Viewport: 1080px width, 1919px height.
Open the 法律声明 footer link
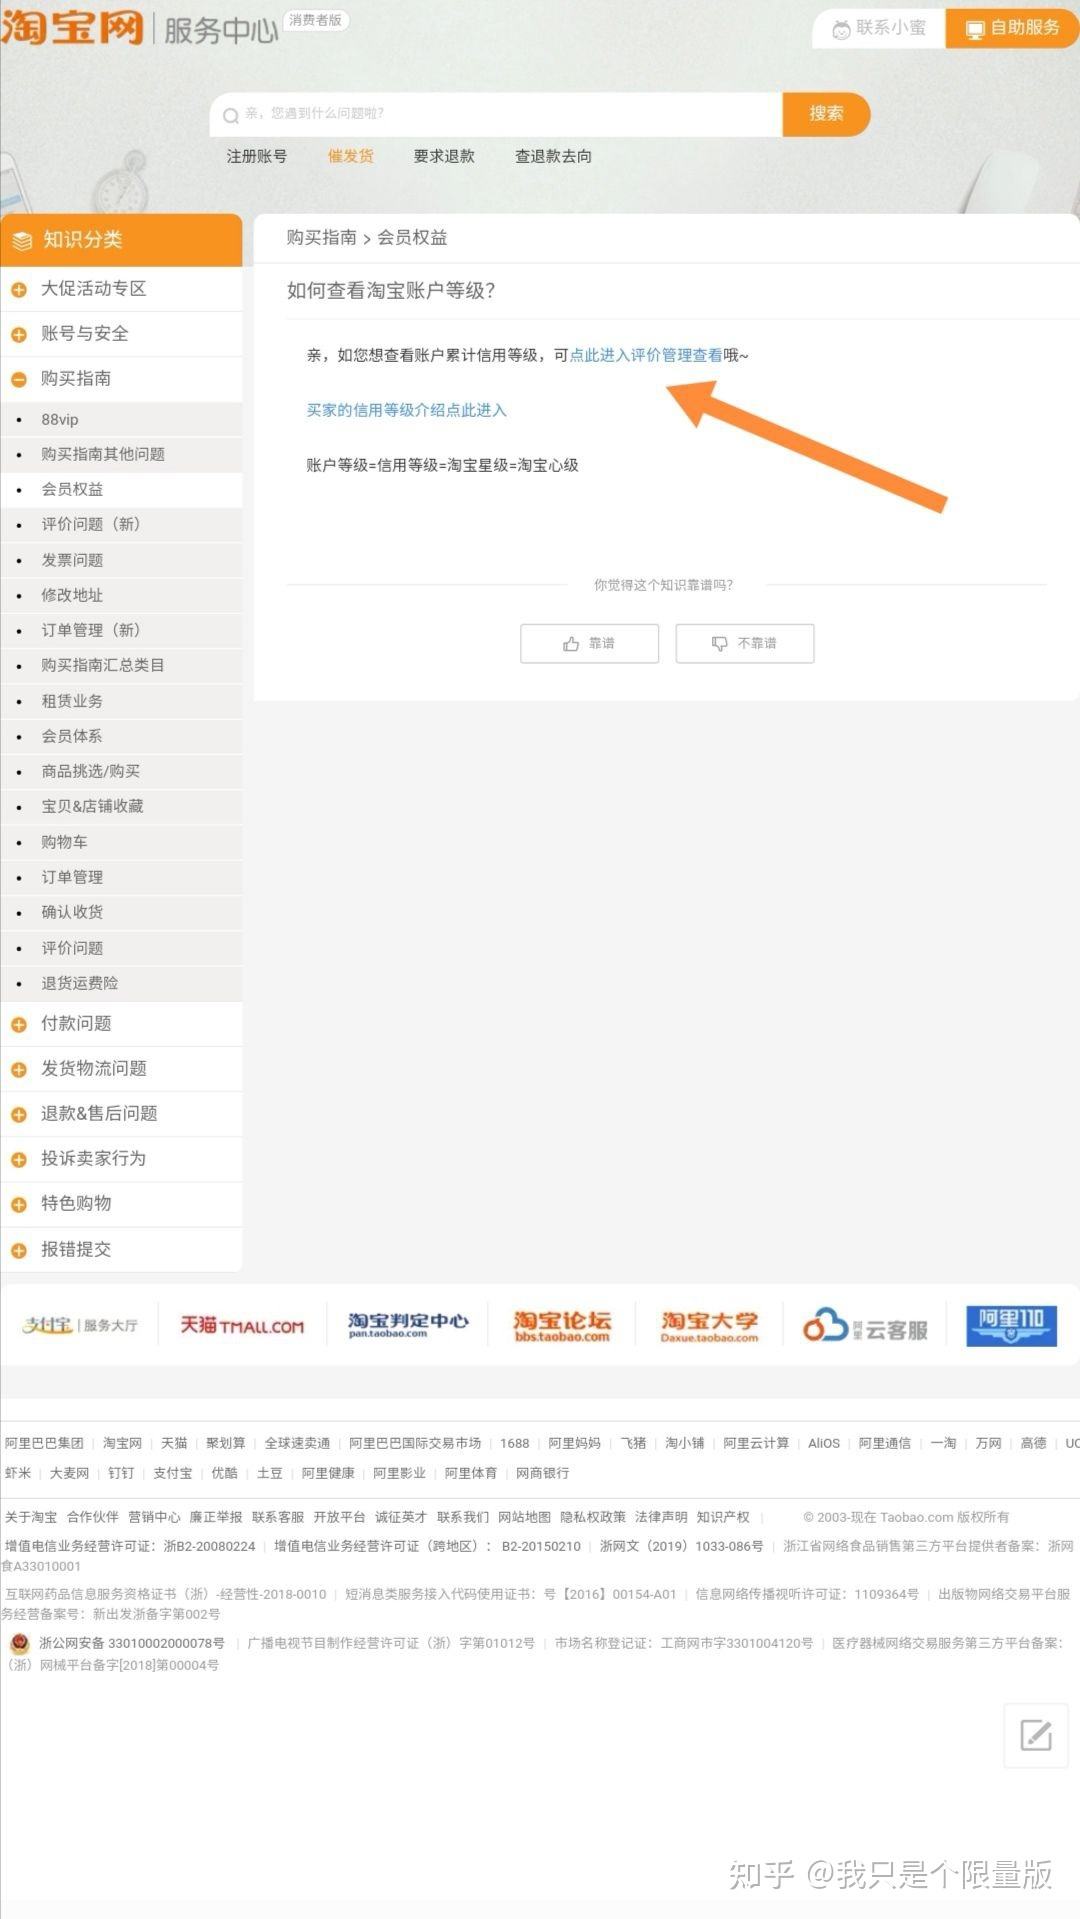661,1517
